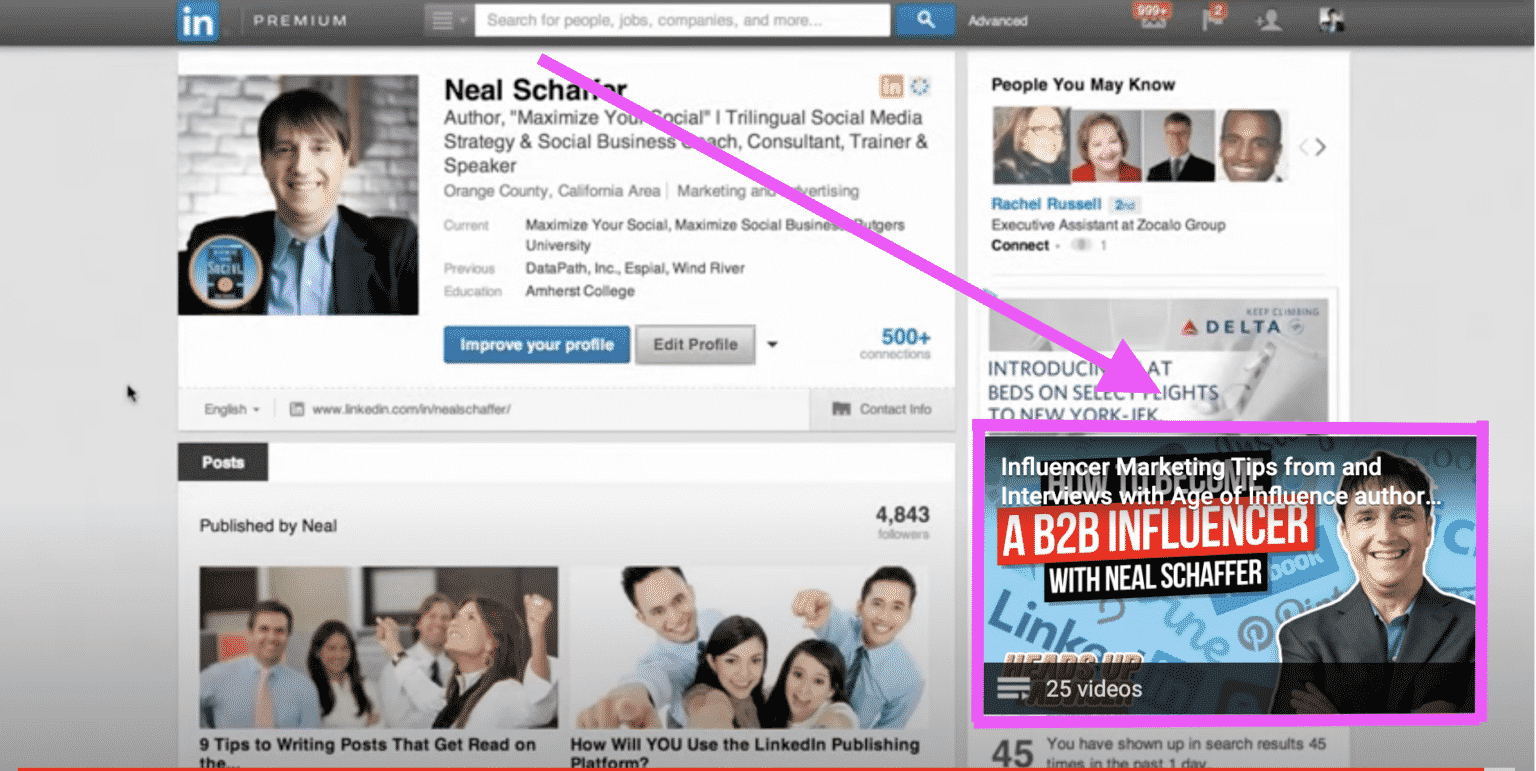Open Contact Info via its folder icon

click(843, 408)
